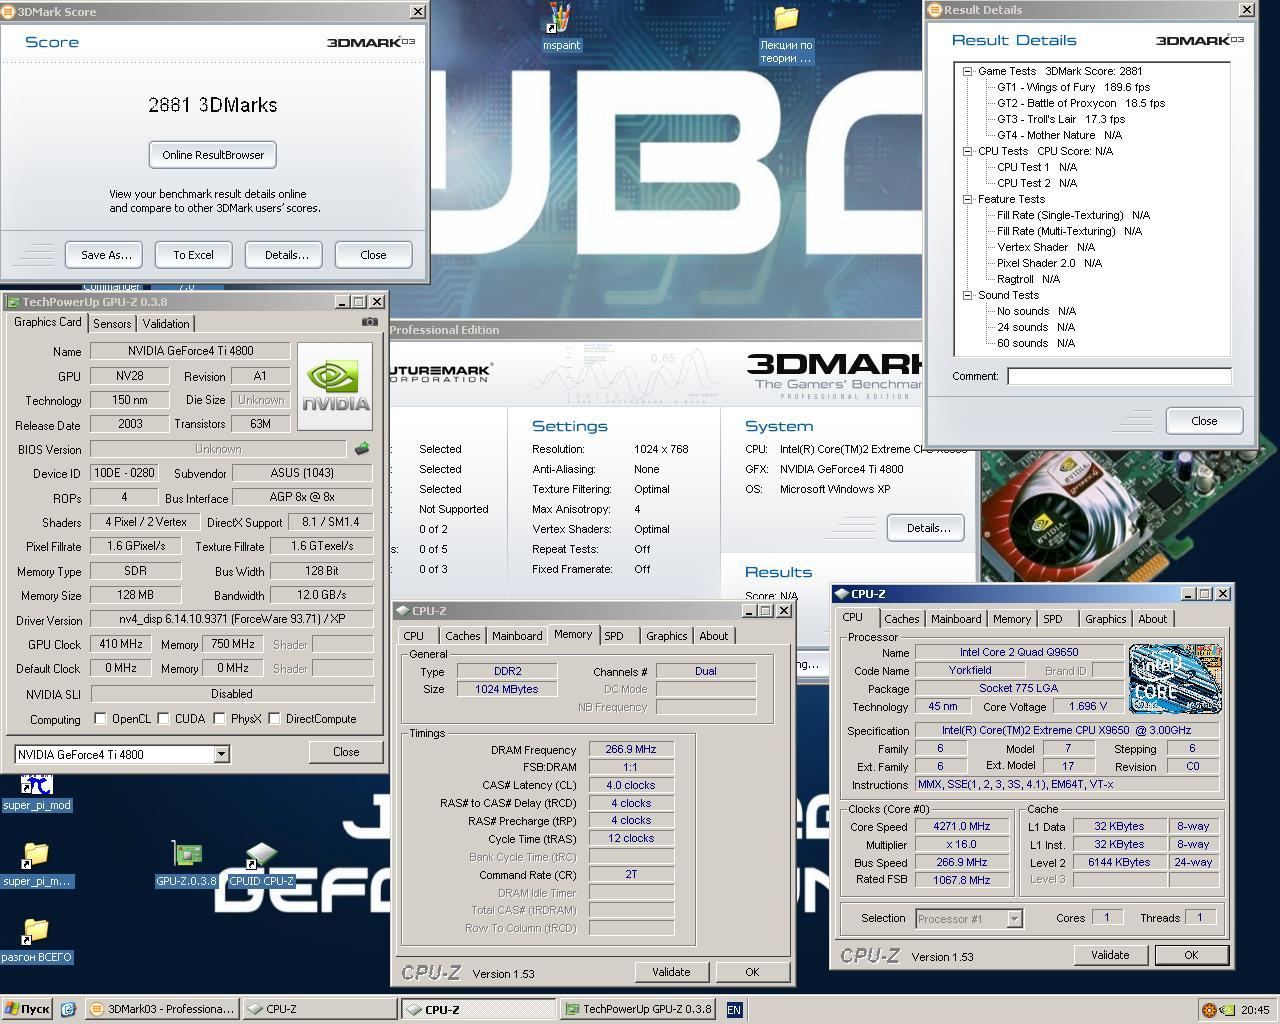Click the EN language indicator in taskbar
1280x1024 pixels.
[734, 1010]
